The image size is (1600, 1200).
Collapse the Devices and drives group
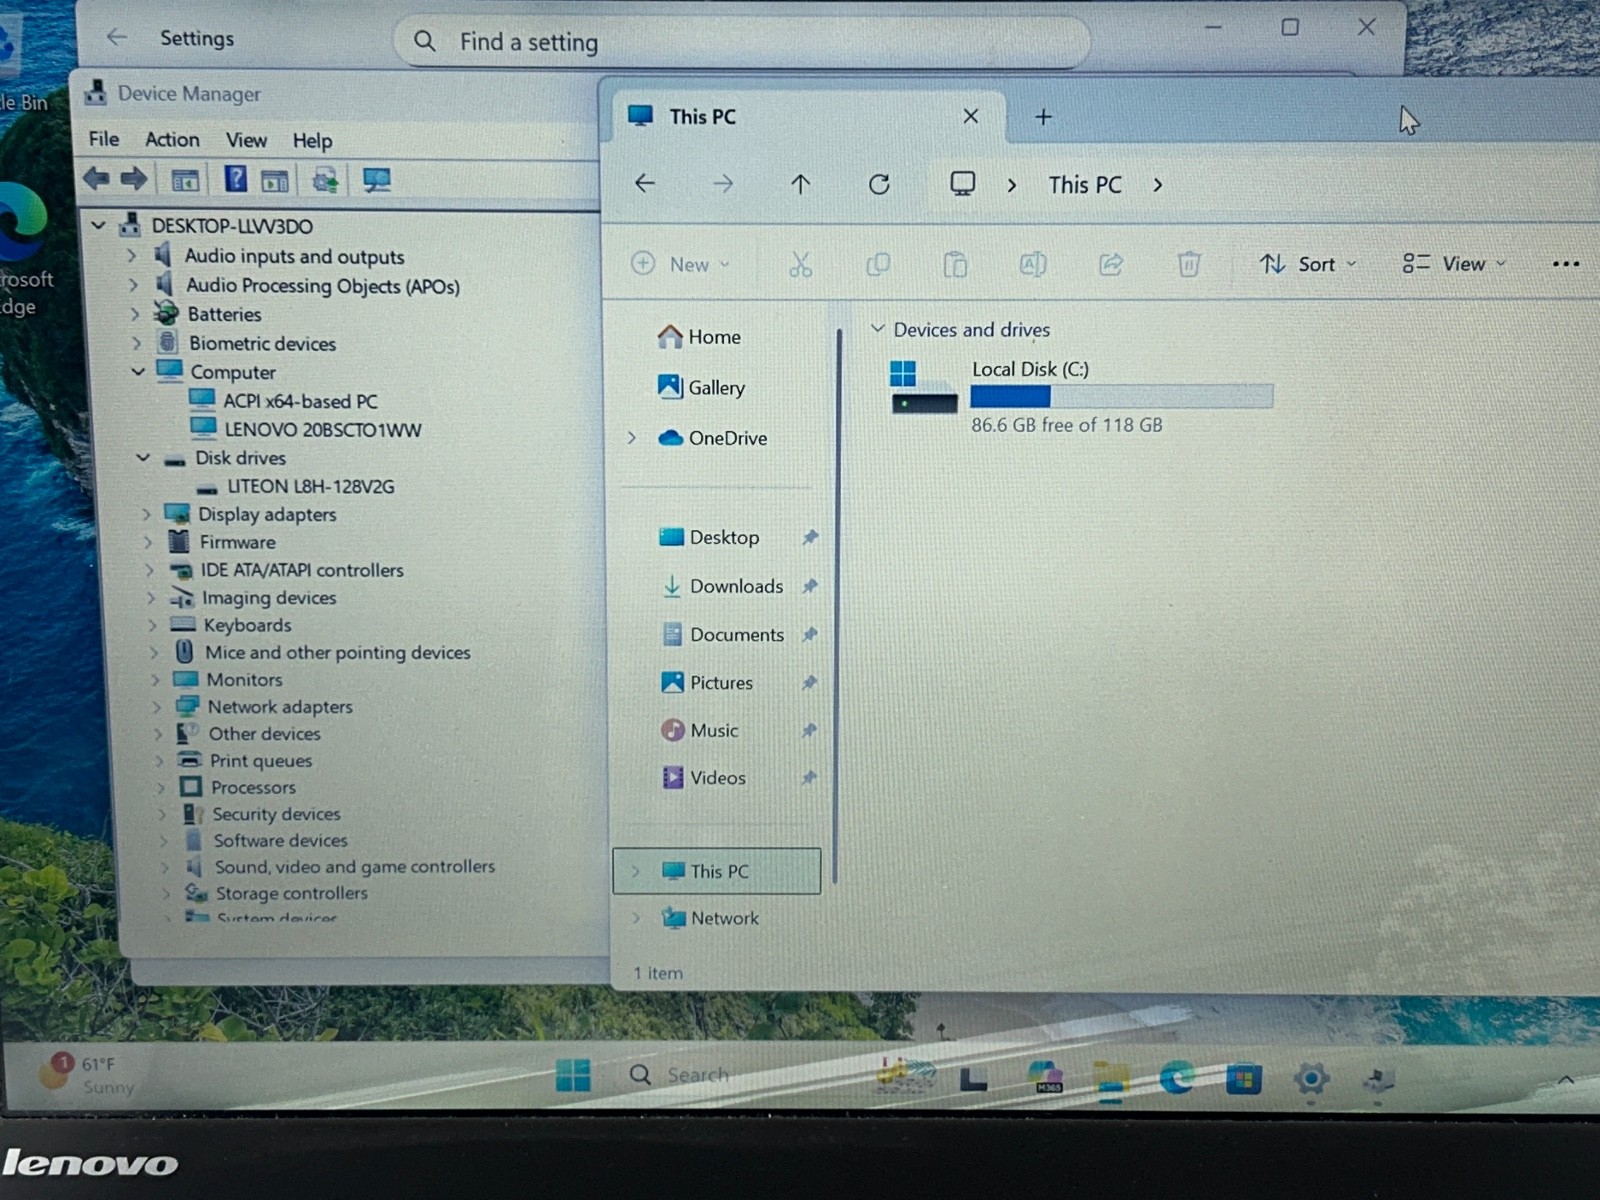877,328
